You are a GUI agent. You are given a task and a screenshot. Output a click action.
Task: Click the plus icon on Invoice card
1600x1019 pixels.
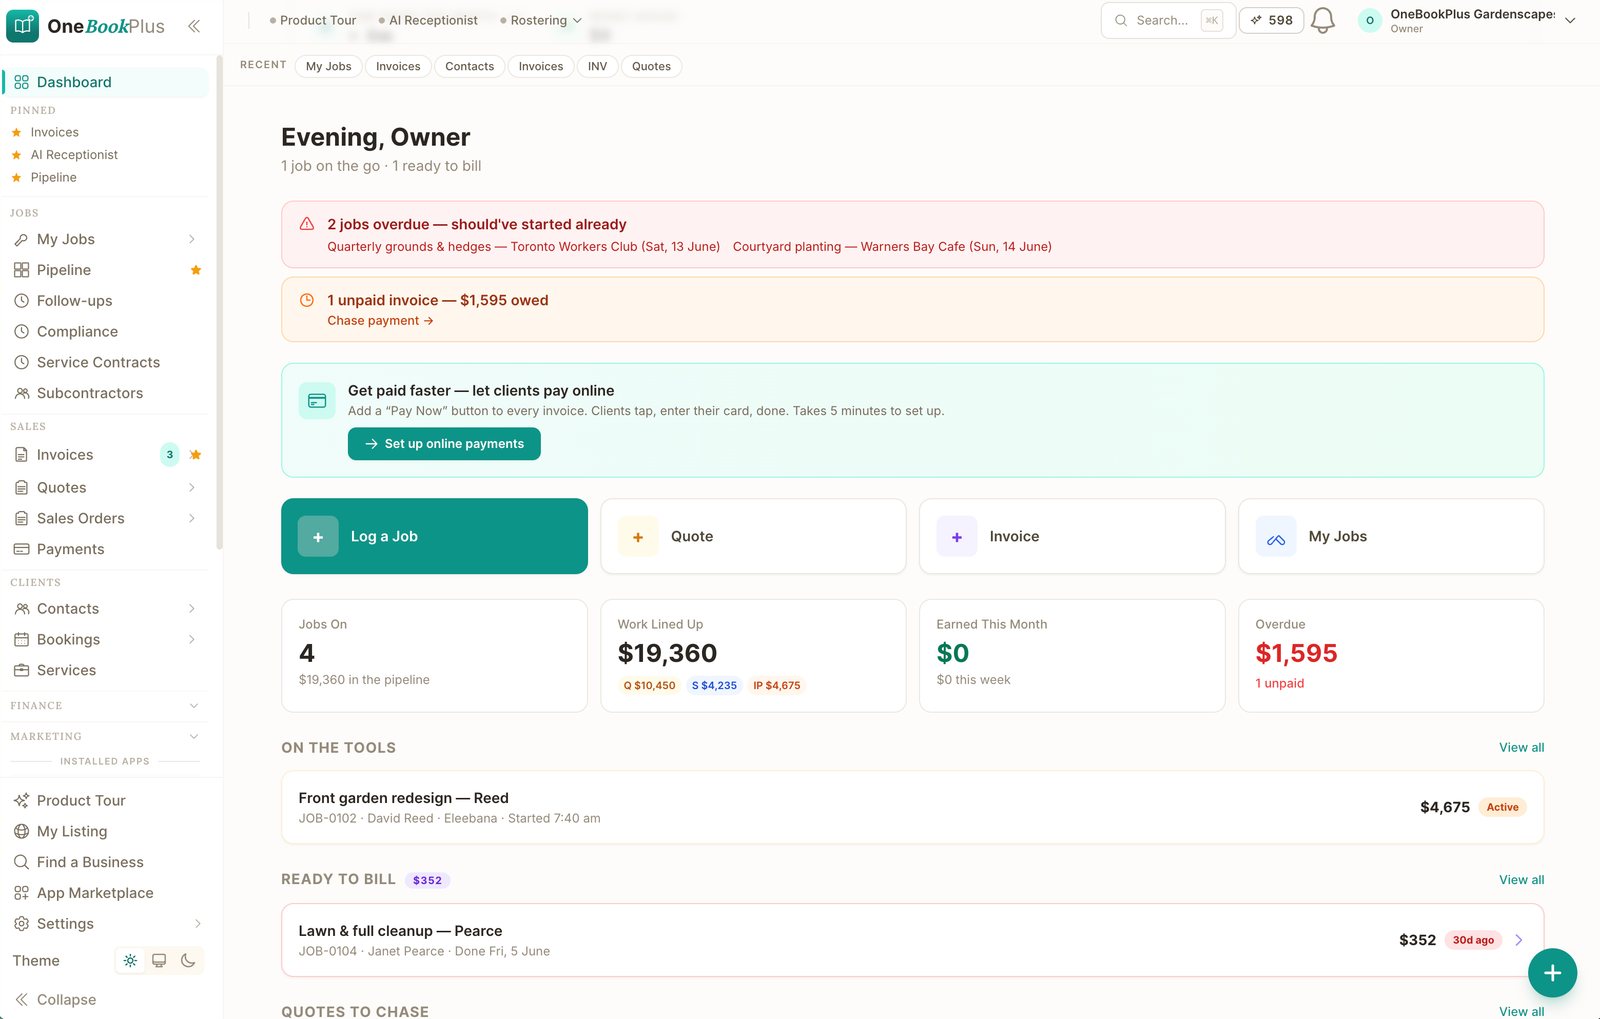click(957, 537)
